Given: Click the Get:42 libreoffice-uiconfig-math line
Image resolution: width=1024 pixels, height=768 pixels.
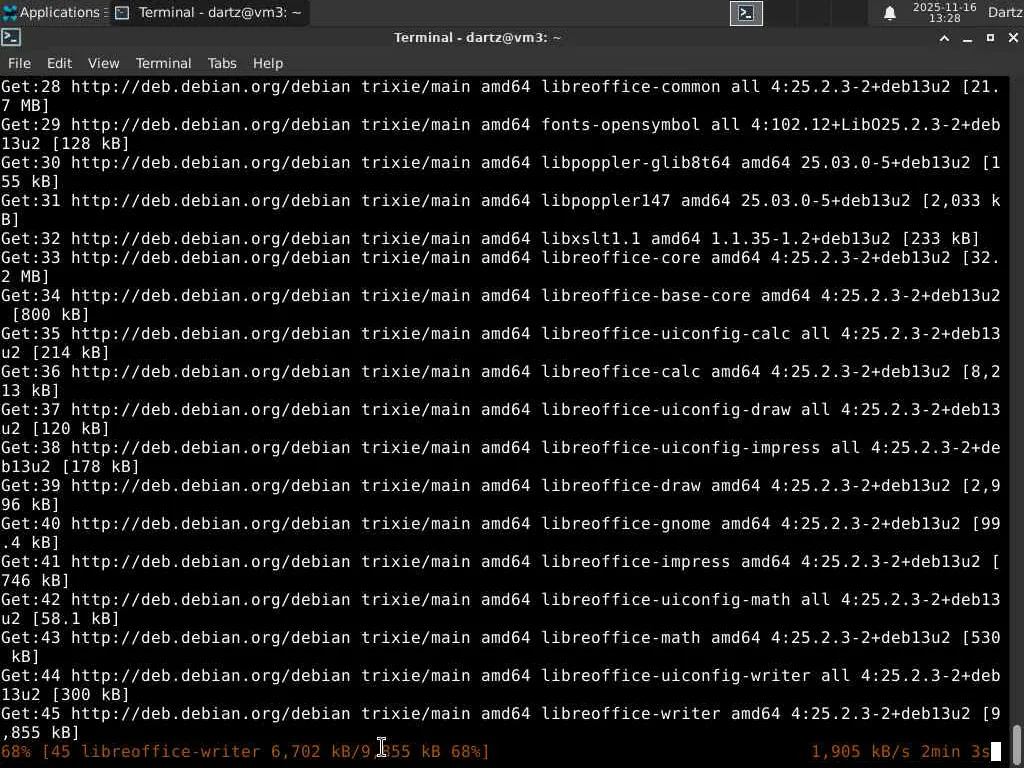Looking at the screenshot, I should (x=500, y=608).
